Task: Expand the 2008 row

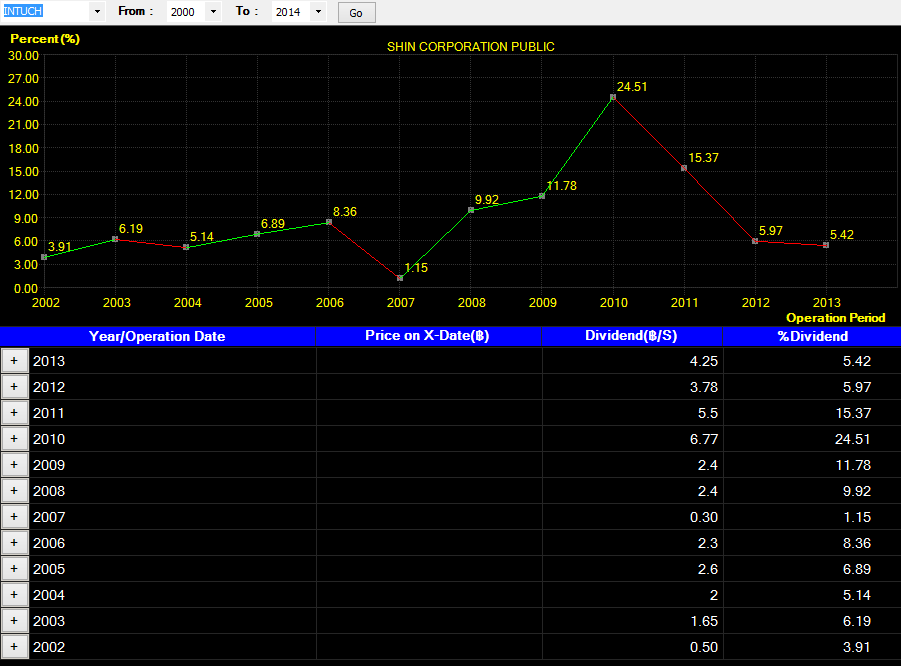Action: click(x=14, y=491)
